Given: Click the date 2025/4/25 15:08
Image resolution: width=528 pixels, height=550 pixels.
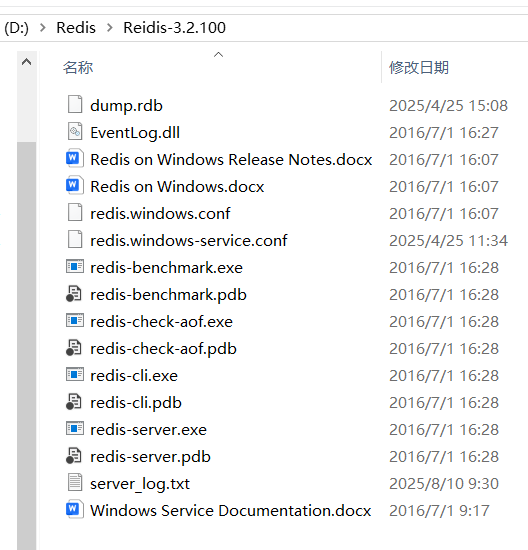Looking at the screenshot, I should coord(448,106).
